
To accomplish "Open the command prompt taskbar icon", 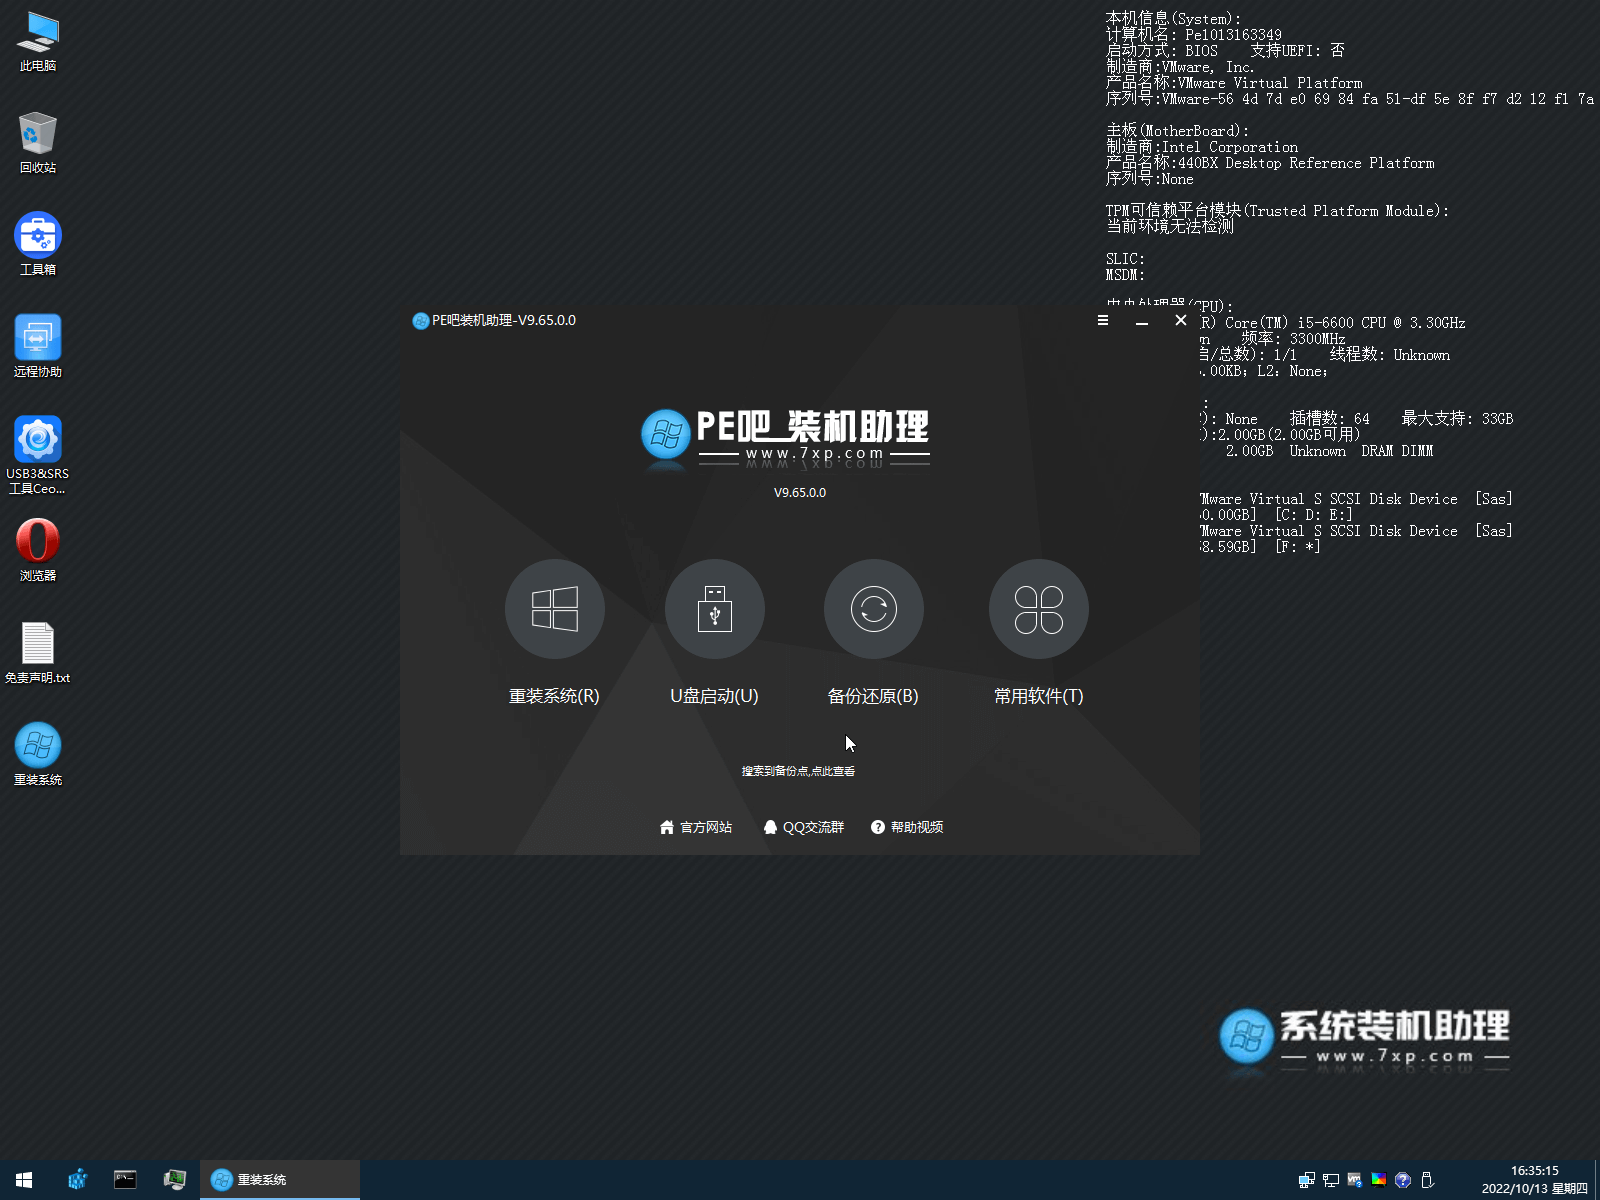I will 125,1180.
